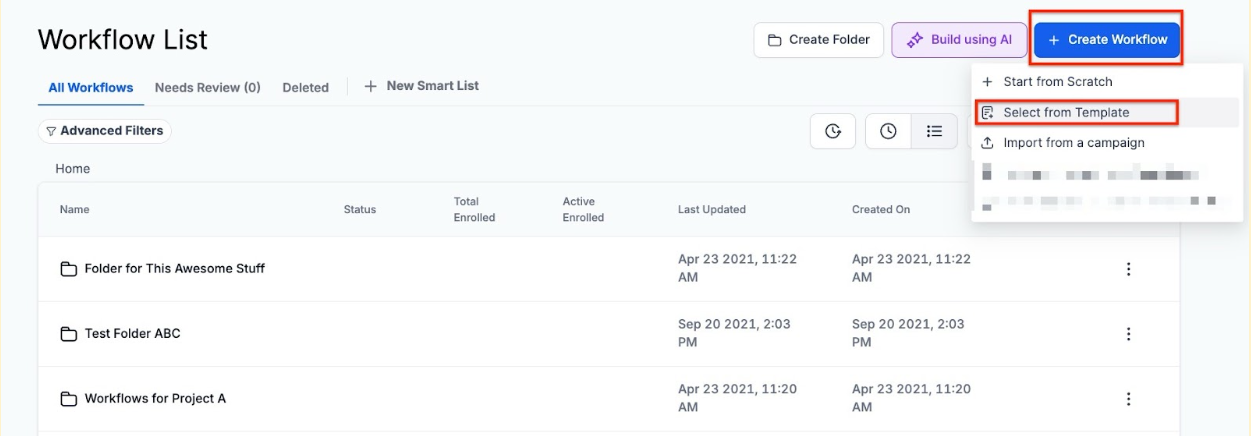1251x436 pixels.
Task: Click folder icon beside Workflows for Project A
Action: coord(69,399)
